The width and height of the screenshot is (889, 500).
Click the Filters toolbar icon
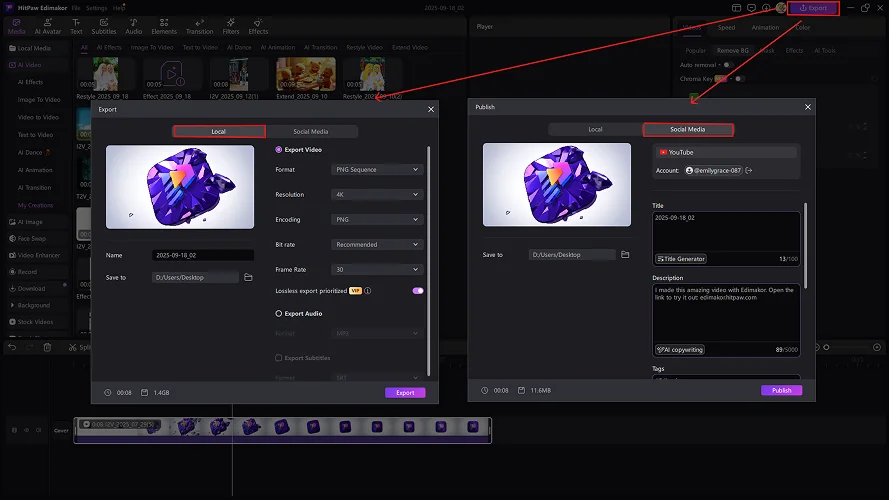[231, 26]
